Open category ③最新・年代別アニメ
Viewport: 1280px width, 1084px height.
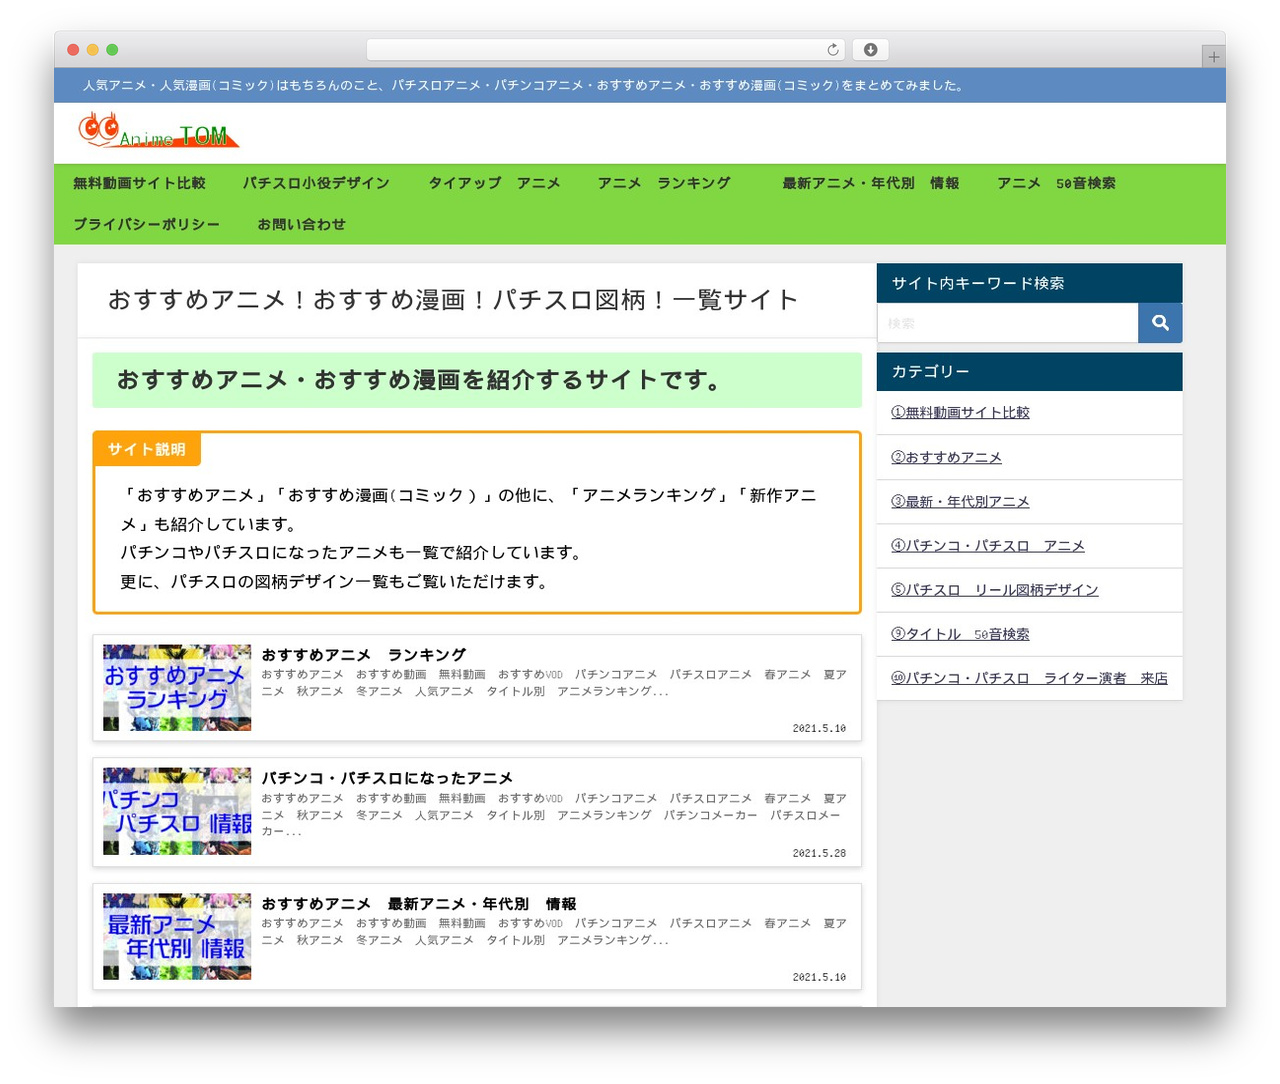coord(960,501)
